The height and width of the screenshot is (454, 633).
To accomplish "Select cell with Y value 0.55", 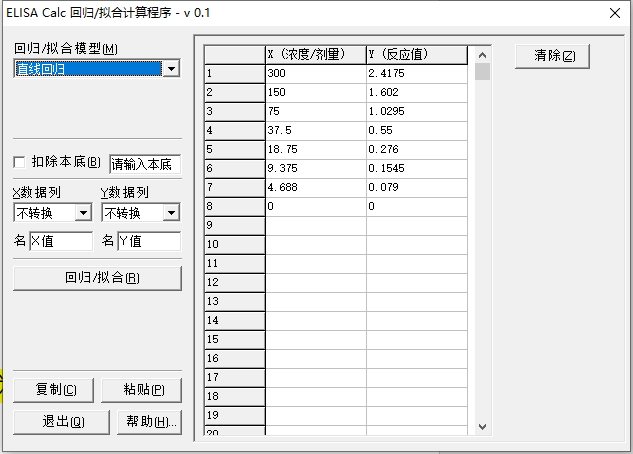I will pyautogui.click(x=417, y=131).
